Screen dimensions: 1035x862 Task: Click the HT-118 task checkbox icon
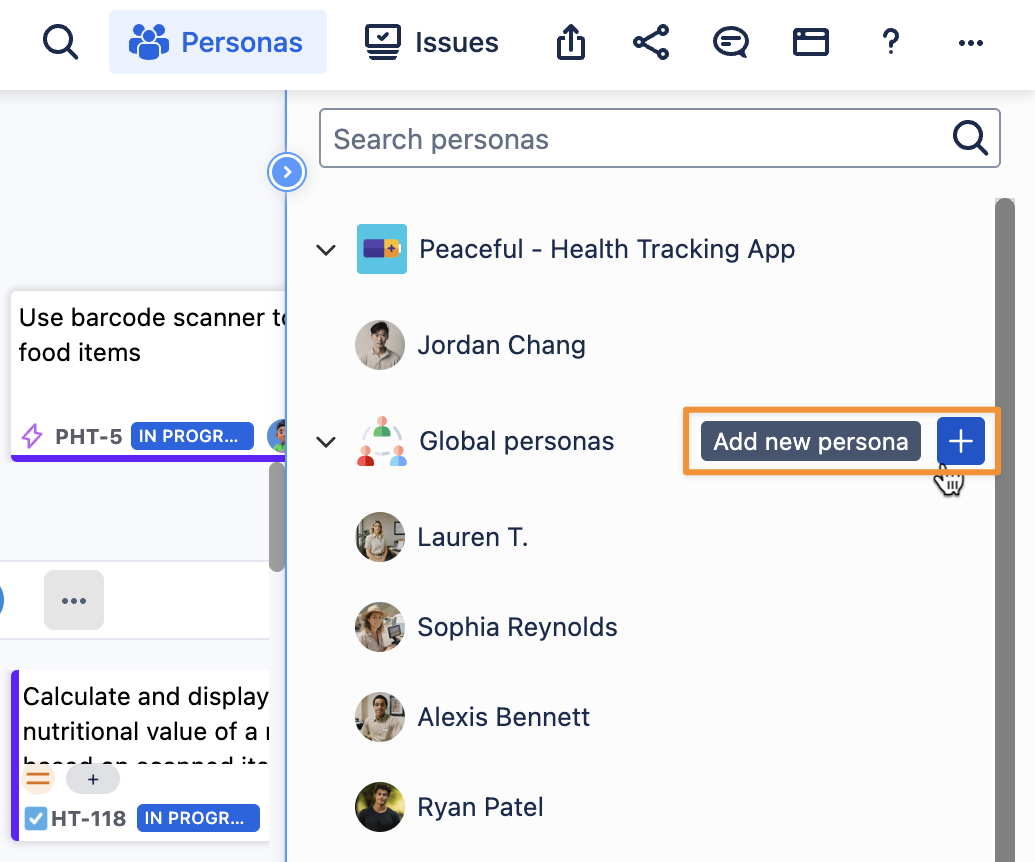pos(36,819)
